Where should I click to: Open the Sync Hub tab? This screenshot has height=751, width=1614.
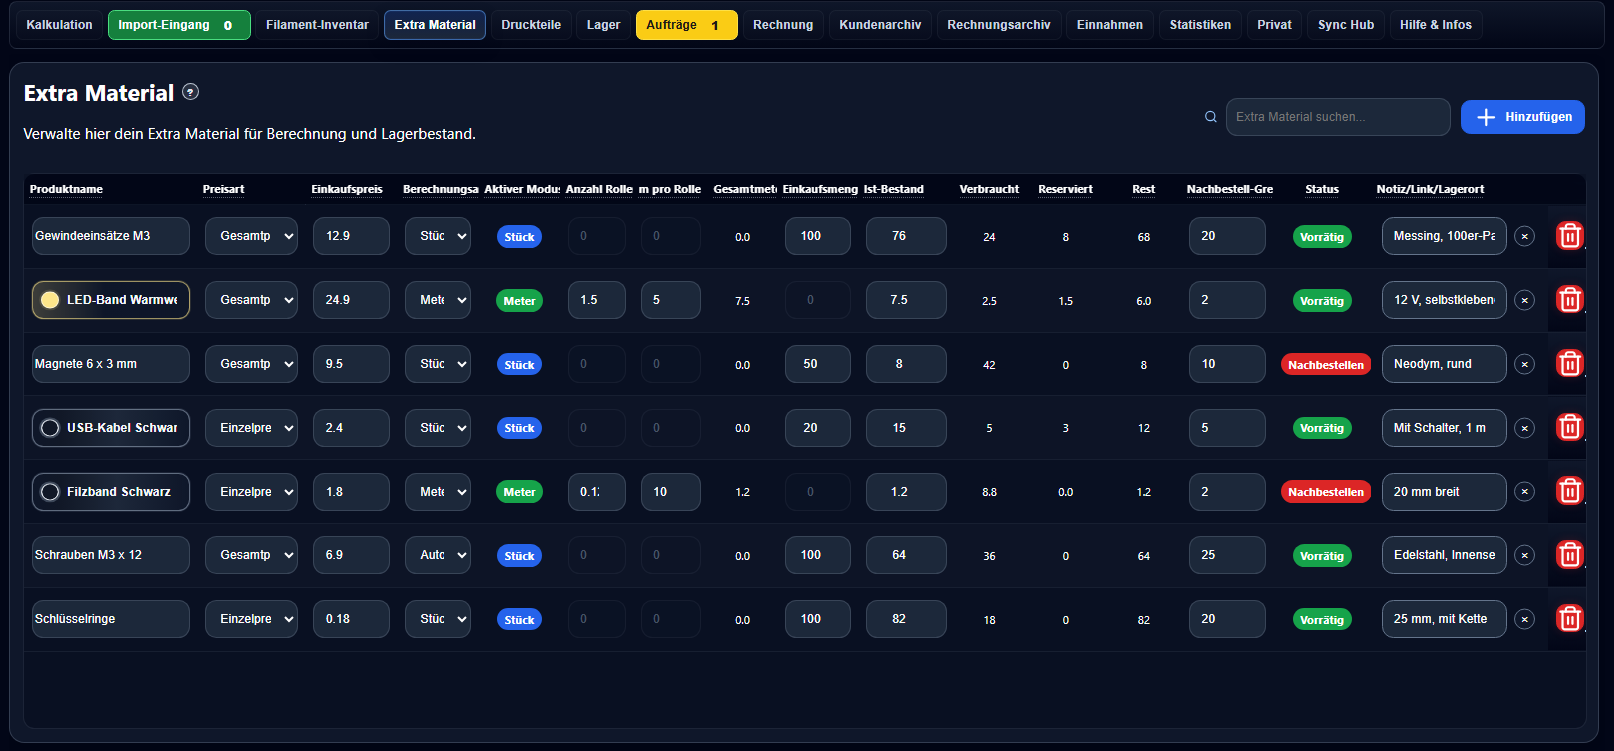[x=1346, y=25]
